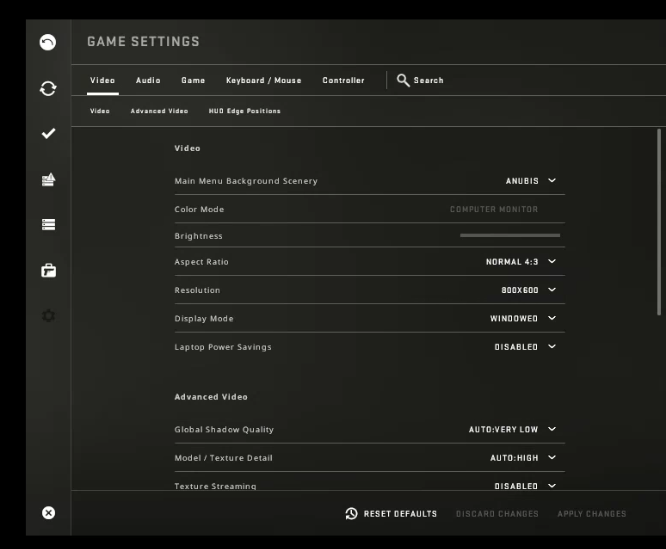The height and width of the screenshot is (549, 666).
Task: Click the Apply Changes button
Action: (x=592, y=514)
